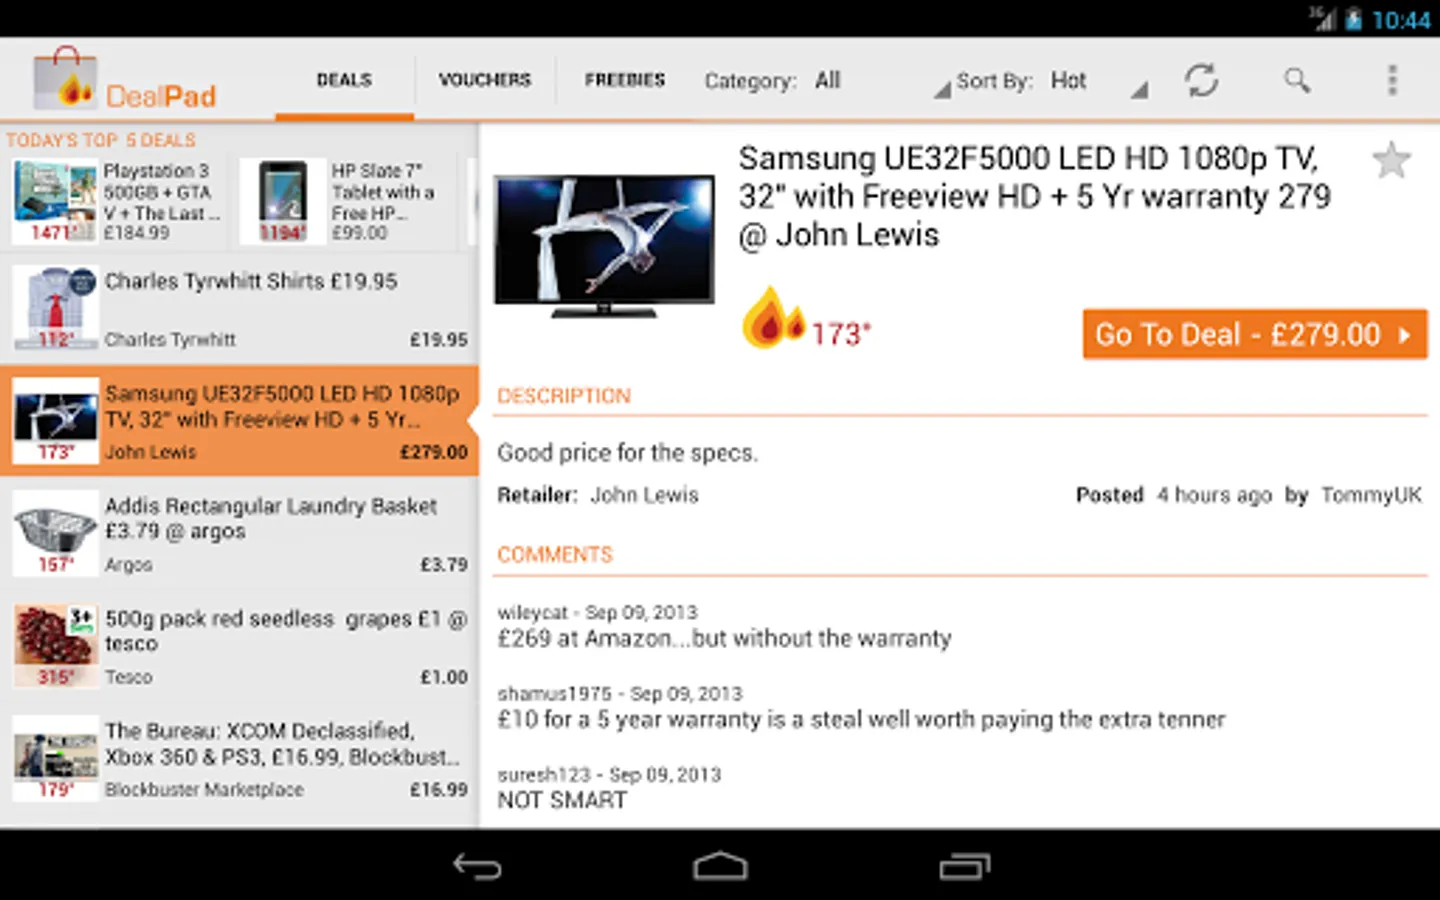Image resolution: width=1440 pixels, height=900 pixels.
Task: Switch to the Freebies tab
Action: coord(624,80)
